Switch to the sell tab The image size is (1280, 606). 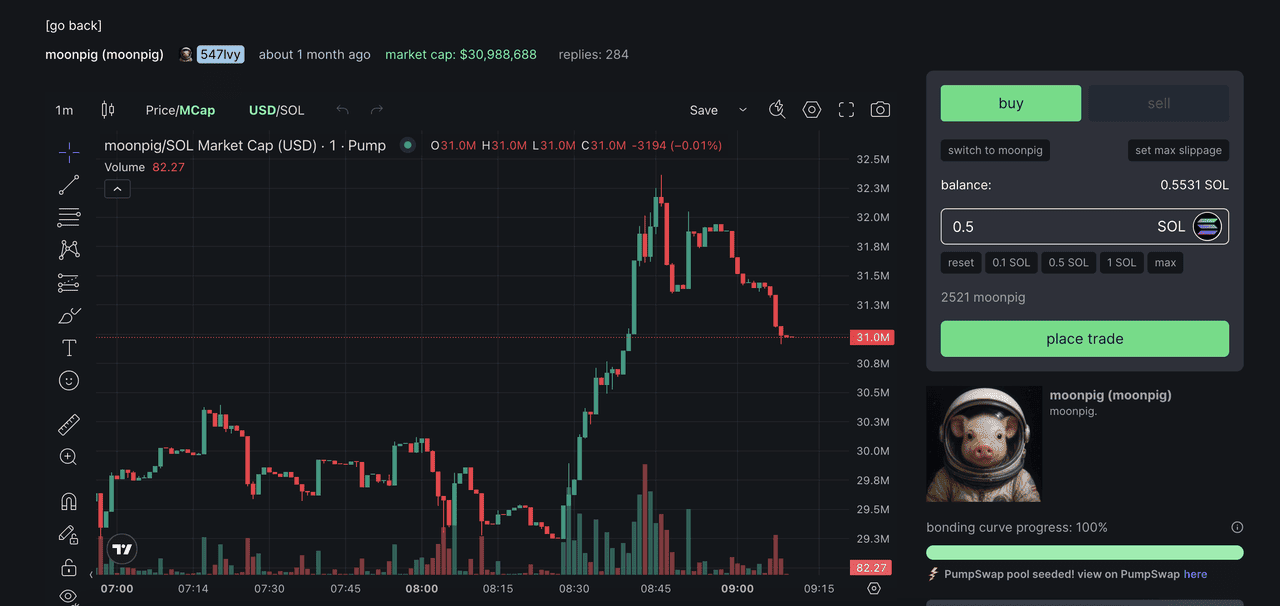pyautogui.click(x=1158, y=103)
